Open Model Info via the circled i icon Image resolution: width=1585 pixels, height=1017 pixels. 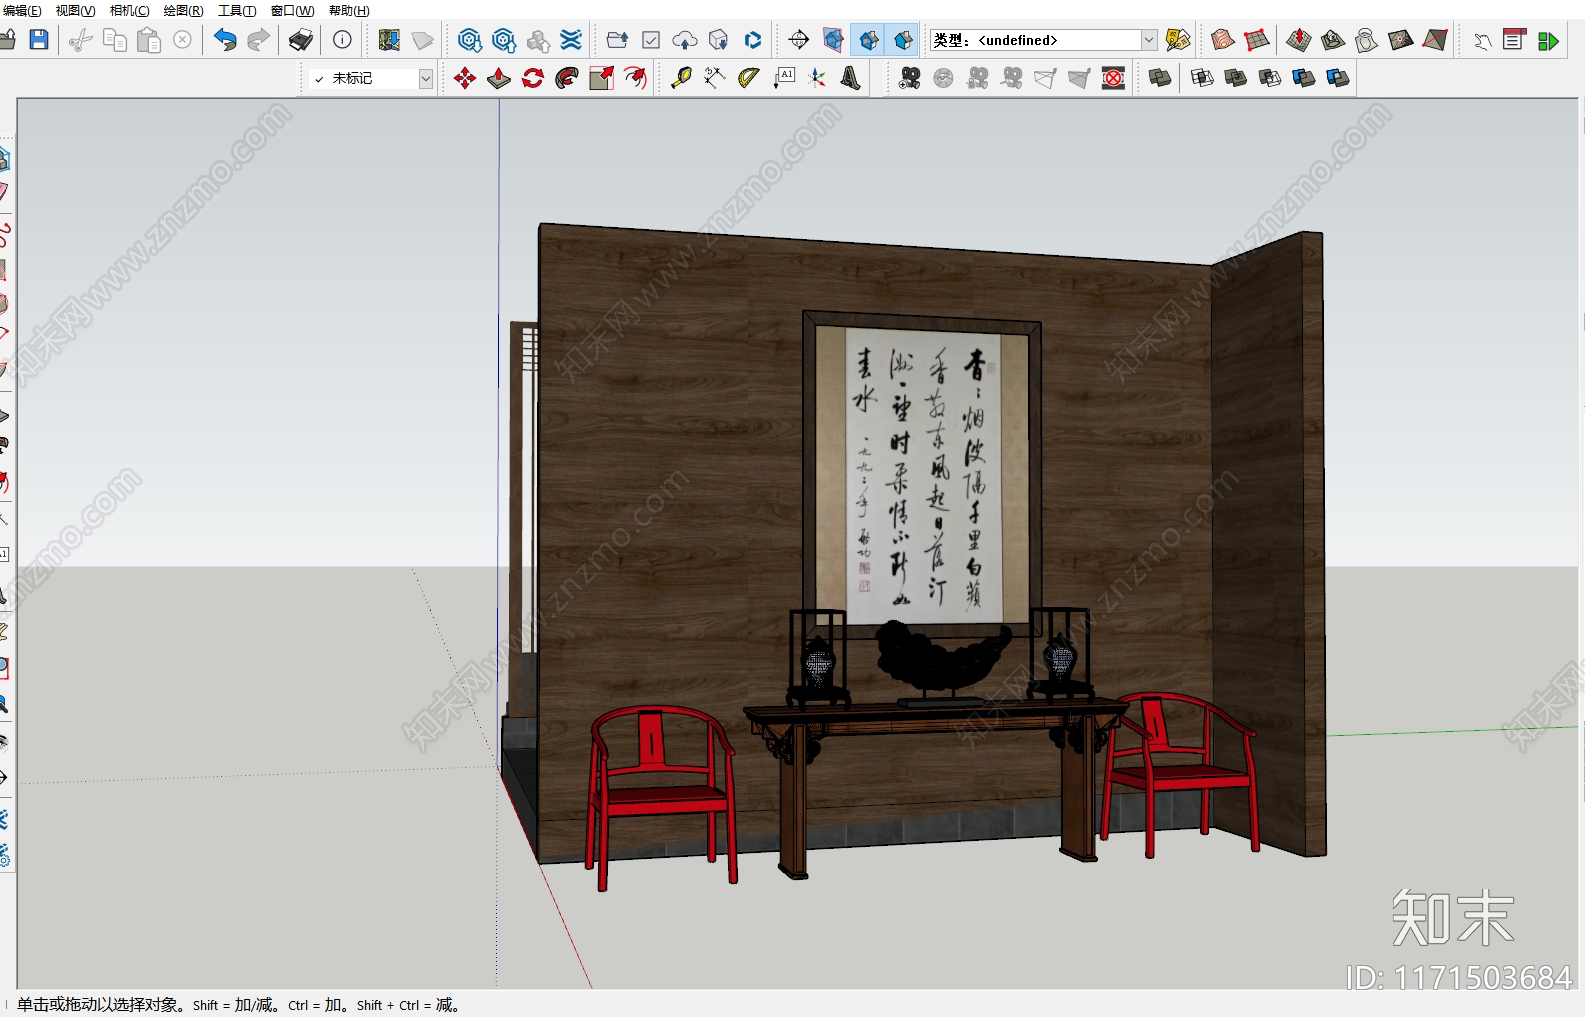click(x=342, y=40)
